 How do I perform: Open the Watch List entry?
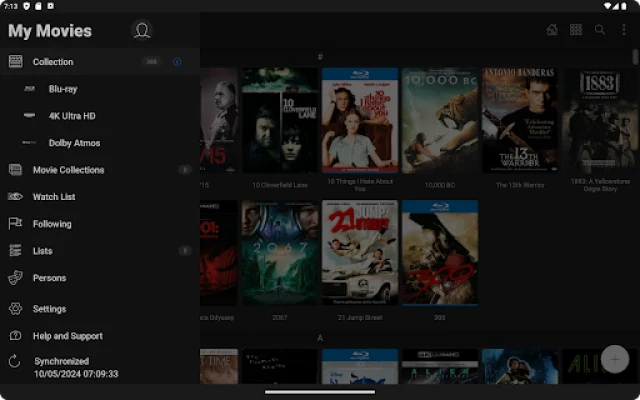click(100, 197)
